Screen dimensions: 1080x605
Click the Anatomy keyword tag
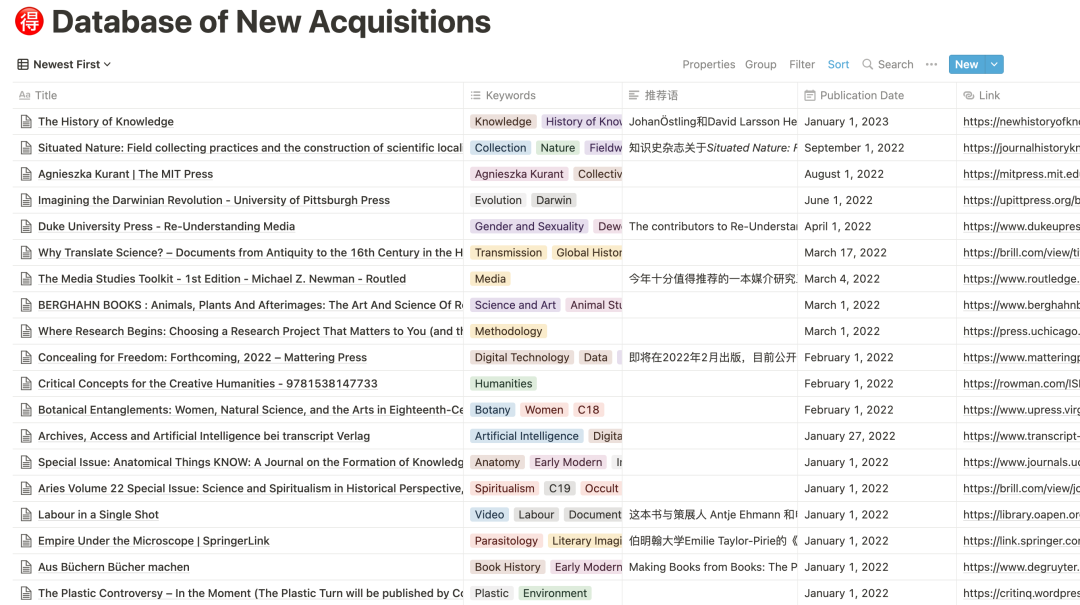(x=497, y=462)
